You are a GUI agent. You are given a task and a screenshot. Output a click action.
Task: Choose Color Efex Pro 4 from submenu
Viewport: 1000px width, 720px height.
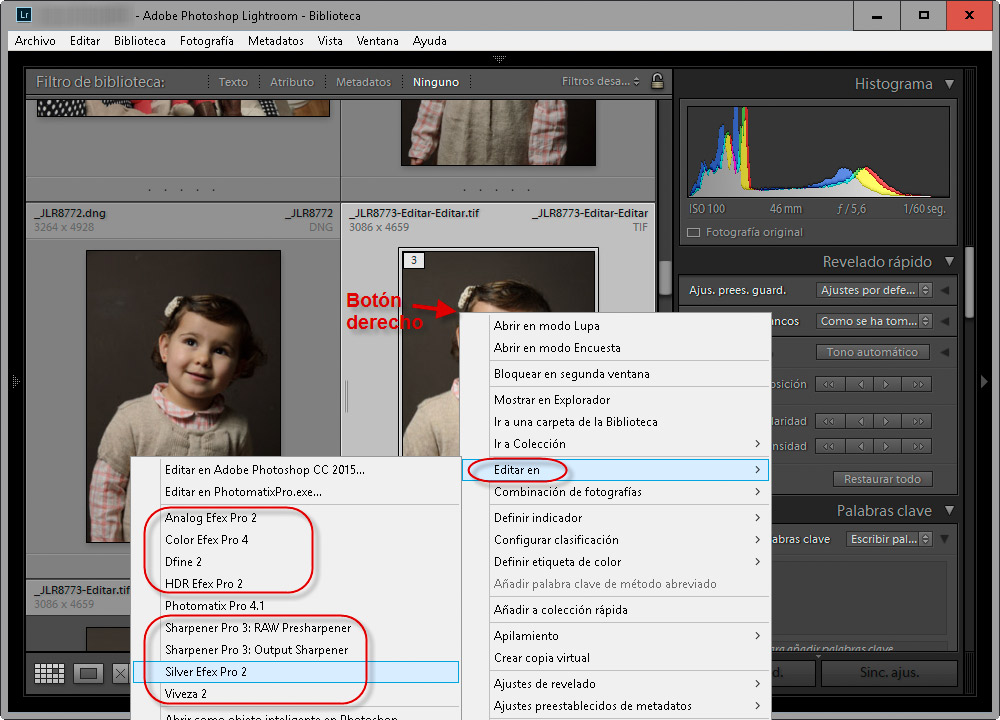tap(296, 540)
